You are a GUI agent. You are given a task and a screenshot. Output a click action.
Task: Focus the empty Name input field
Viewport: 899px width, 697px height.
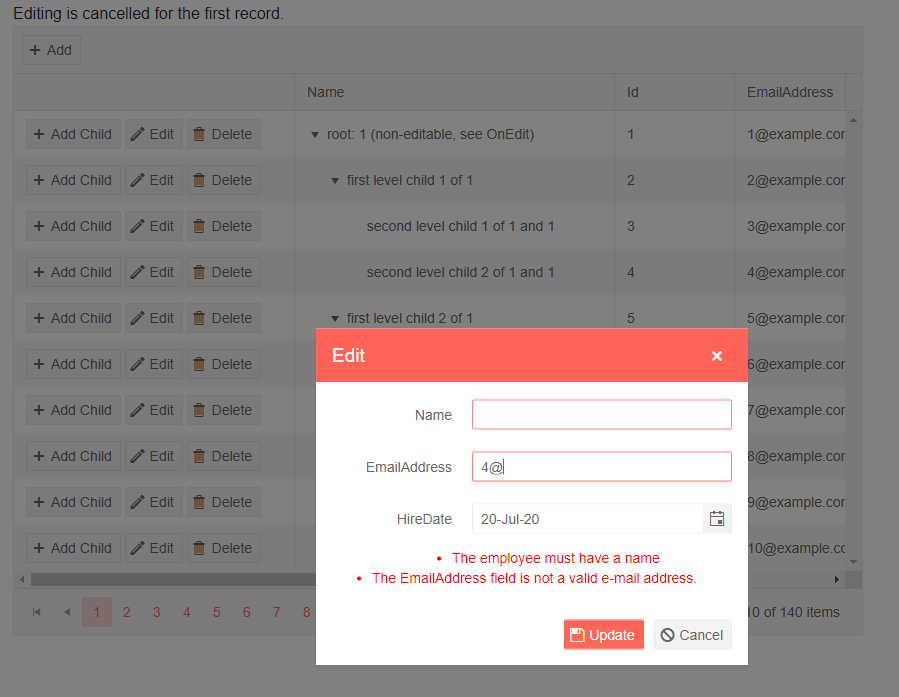point(601,415)
